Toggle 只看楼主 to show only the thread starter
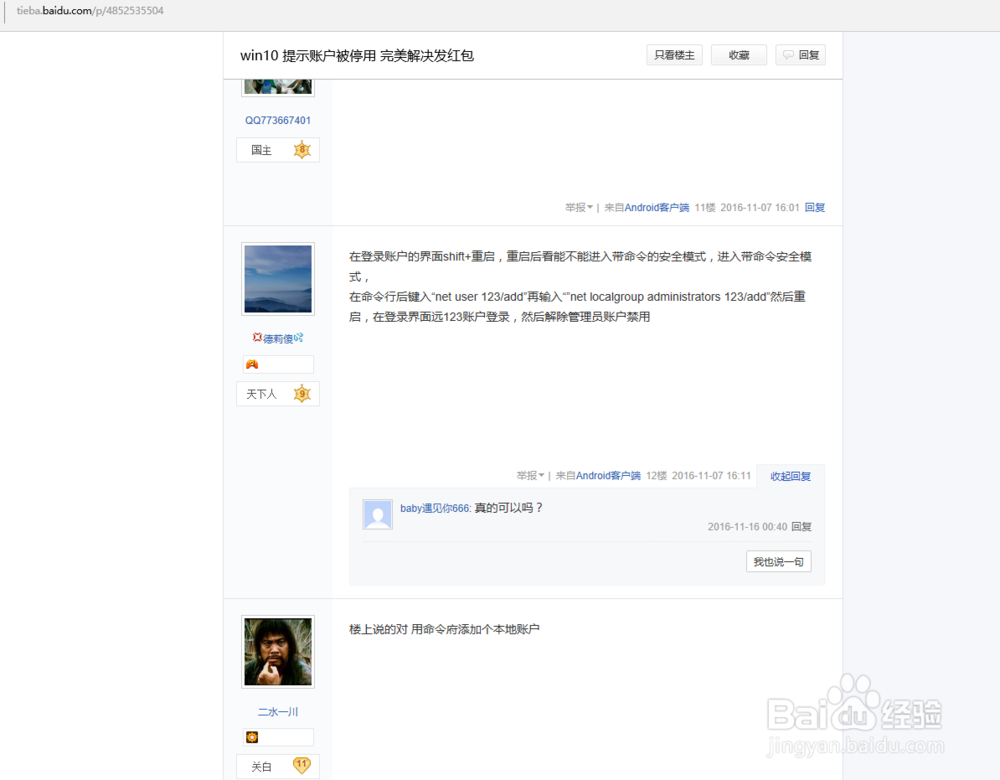This screenshot has width=1000, height=780. 674,55
